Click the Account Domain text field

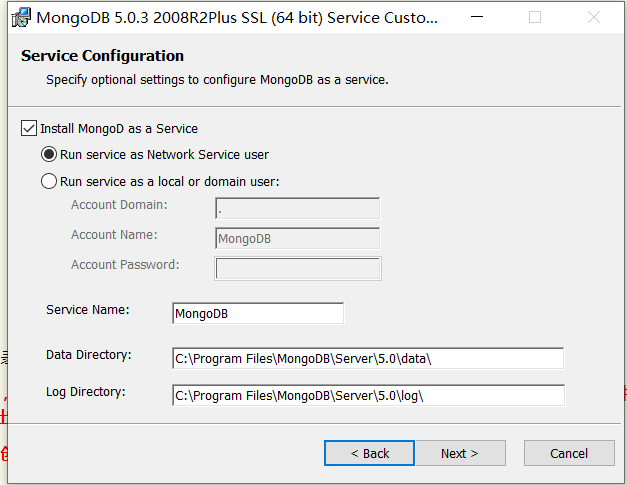297,209
